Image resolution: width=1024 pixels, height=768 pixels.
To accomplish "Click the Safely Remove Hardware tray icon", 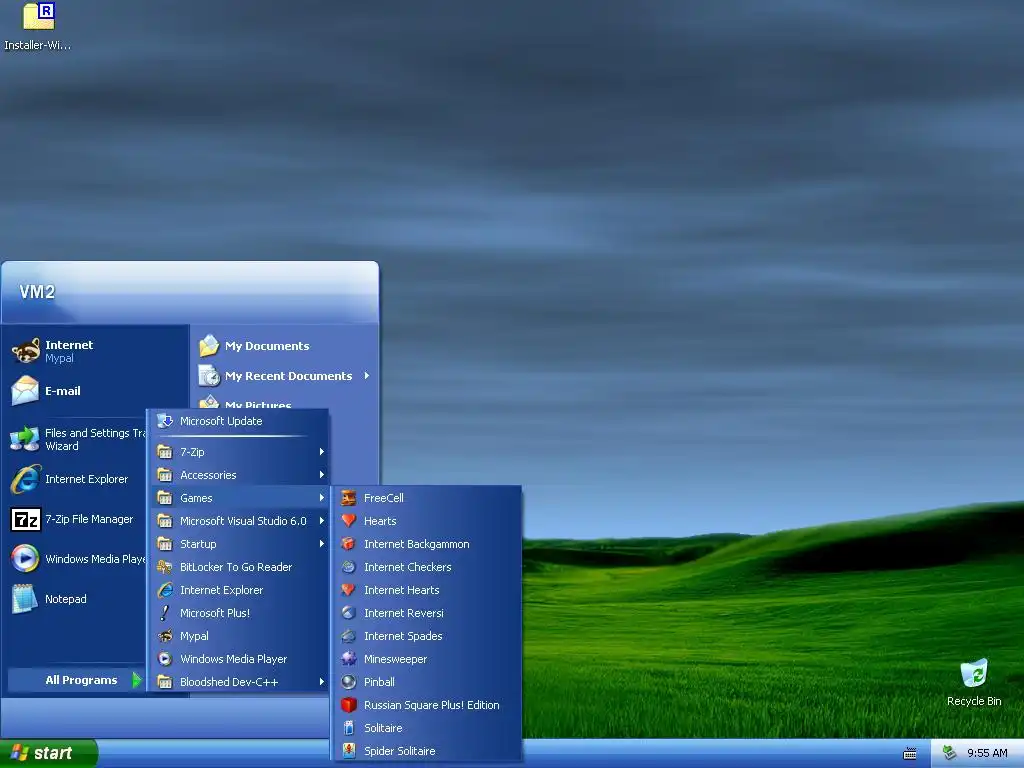I will [x=950, y=753].
